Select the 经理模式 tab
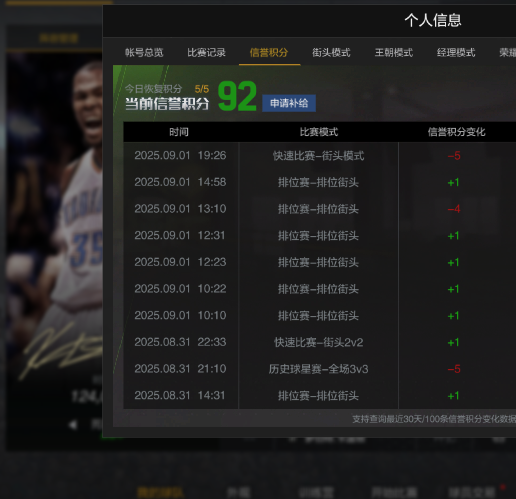 456,53
